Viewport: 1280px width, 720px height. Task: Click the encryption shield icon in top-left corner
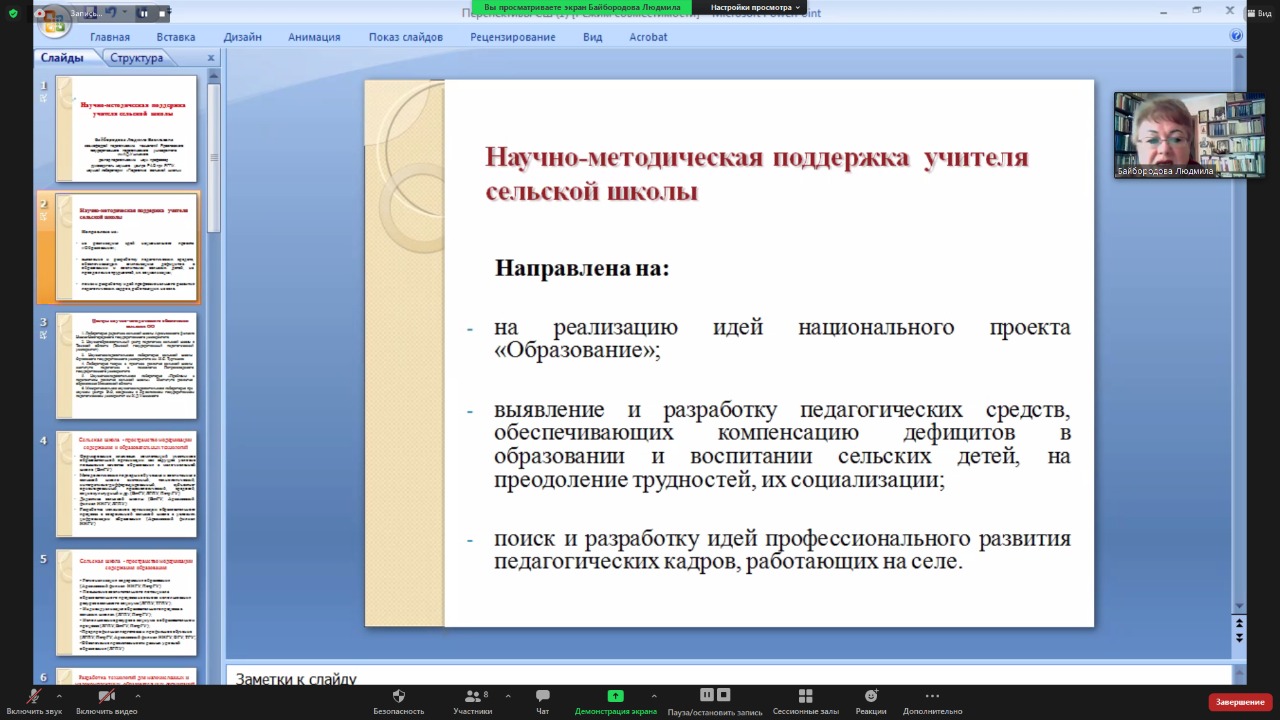pyautogui.click(x=13, y=13)
